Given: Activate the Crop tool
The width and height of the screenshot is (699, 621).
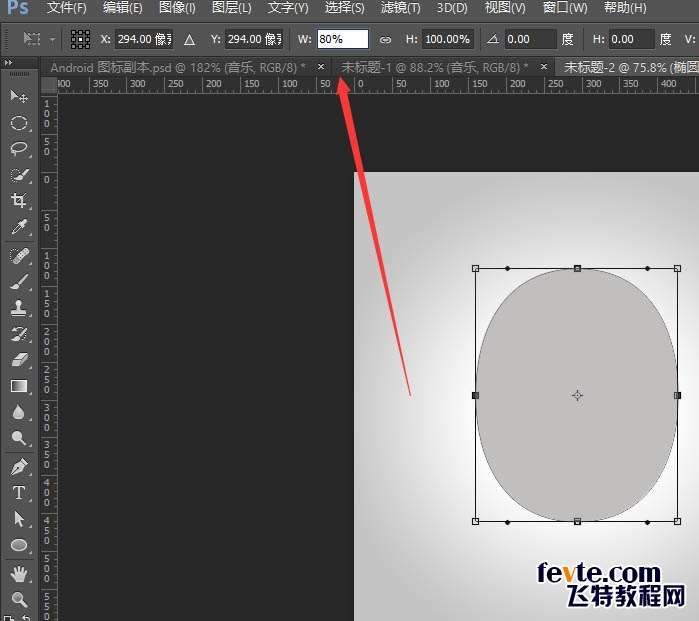Looking at the screenshot, I should pyautogui.click(x=18, y=201).
